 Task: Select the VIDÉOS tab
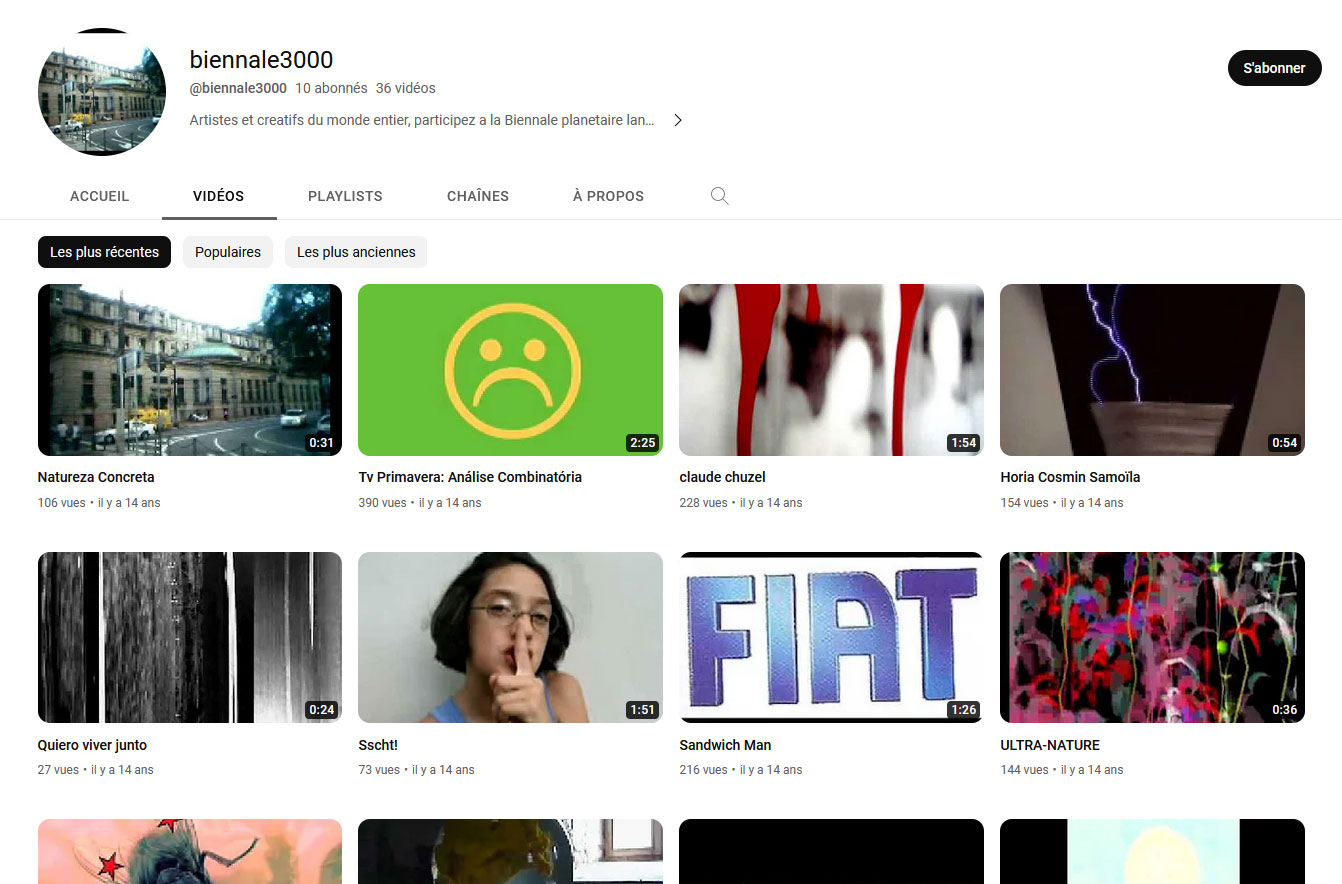coord(219,196)
